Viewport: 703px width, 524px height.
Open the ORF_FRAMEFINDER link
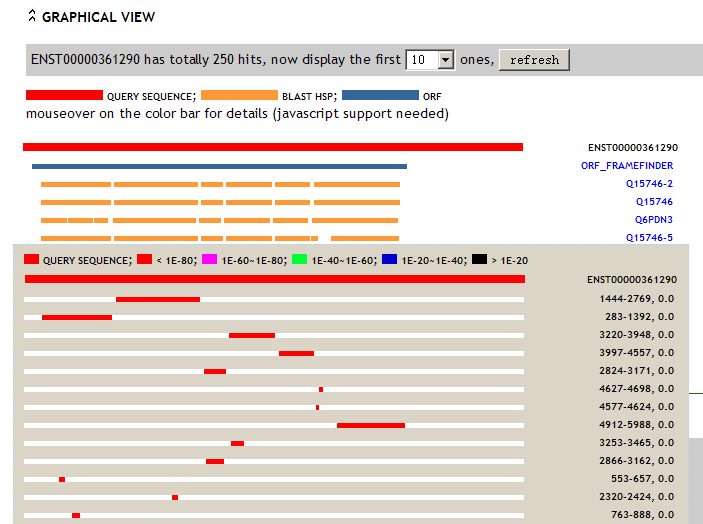(626, 165)
